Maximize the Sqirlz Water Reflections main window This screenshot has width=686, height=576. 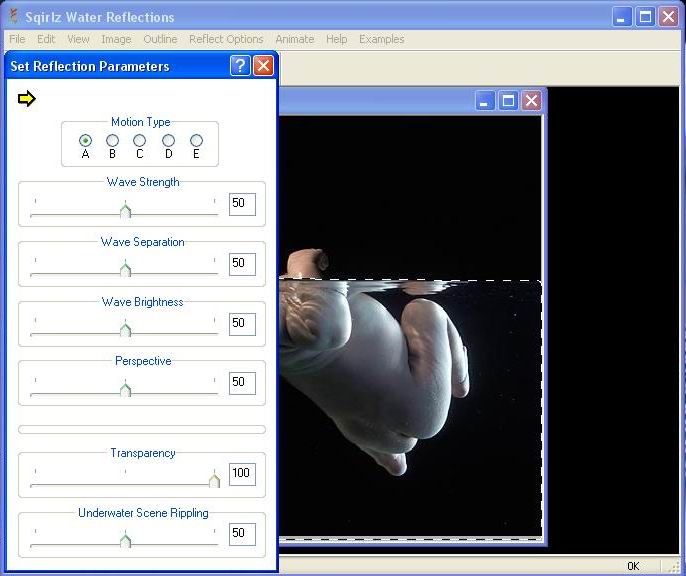[645, 17]
